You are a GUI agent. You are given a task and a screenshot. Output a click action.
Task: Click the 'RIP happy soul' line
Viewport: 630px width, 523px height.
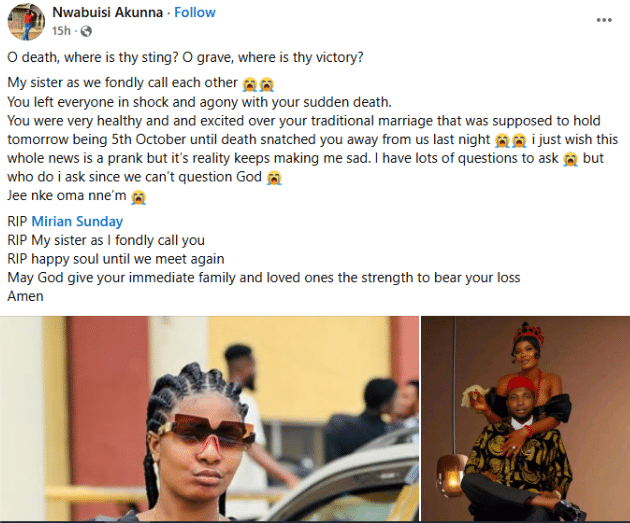pos(116,259)
